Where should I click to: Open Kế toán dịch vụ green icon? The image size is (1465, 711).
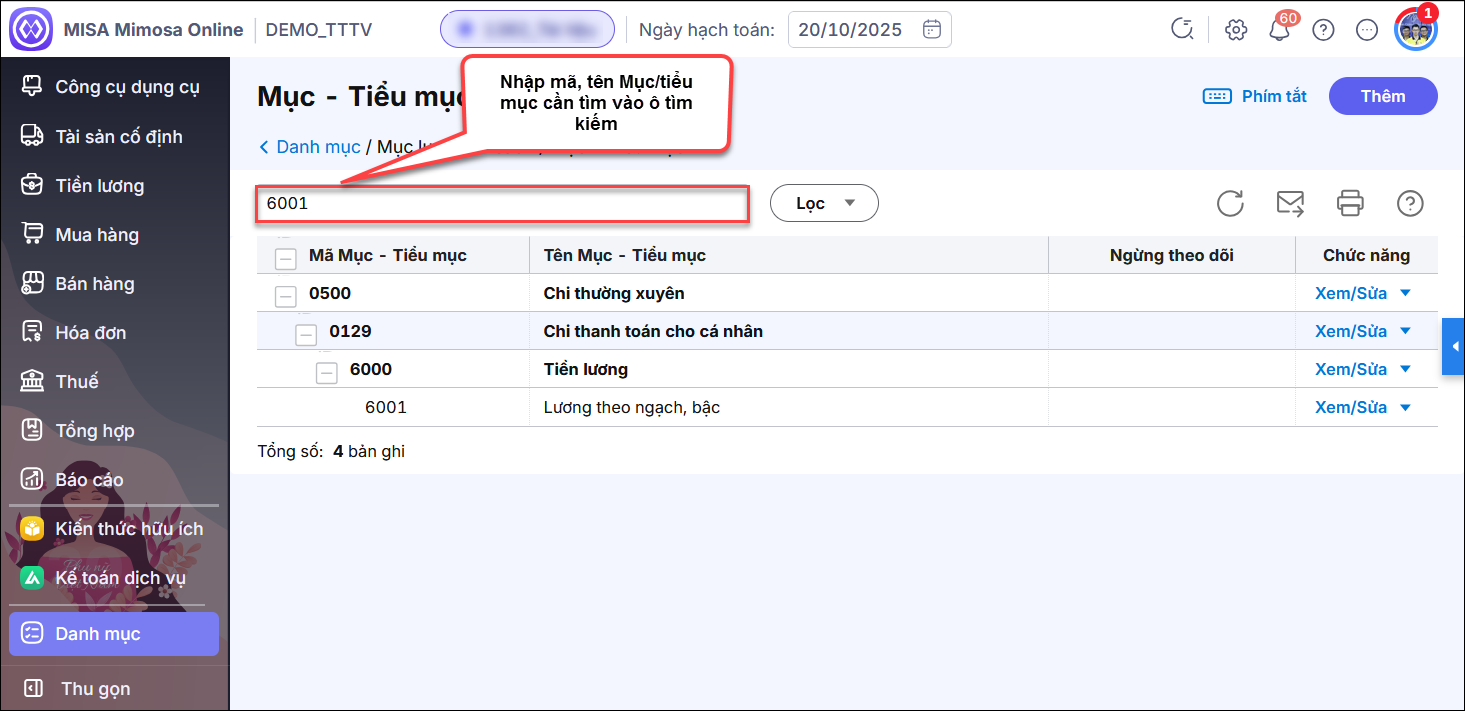[x=32, y=577]
